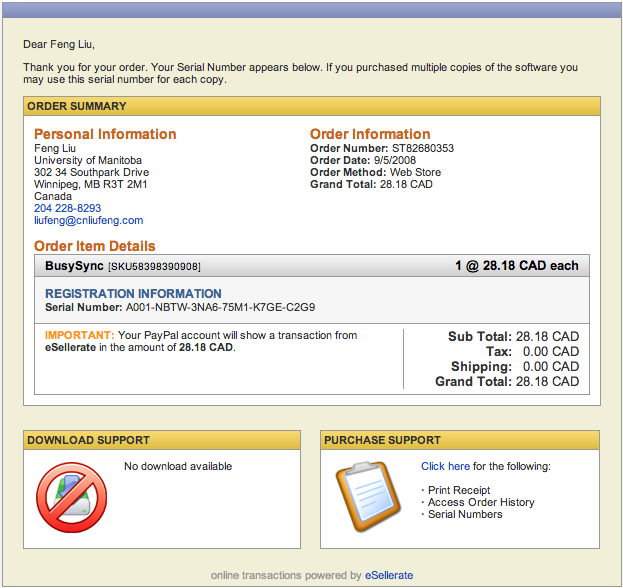Screen dimensions: 623x588
Task: Click the bold 'eSellerate' in the PayPal notice
Action: click(70, 347)
